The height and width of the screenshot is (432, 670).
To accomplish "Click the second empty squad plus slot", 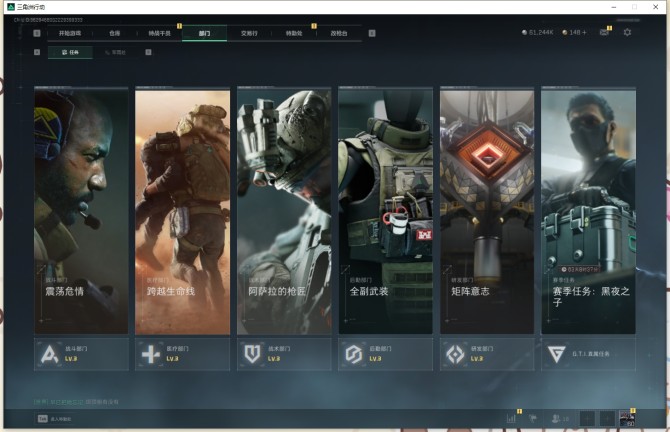I will [x=607, y=419].
